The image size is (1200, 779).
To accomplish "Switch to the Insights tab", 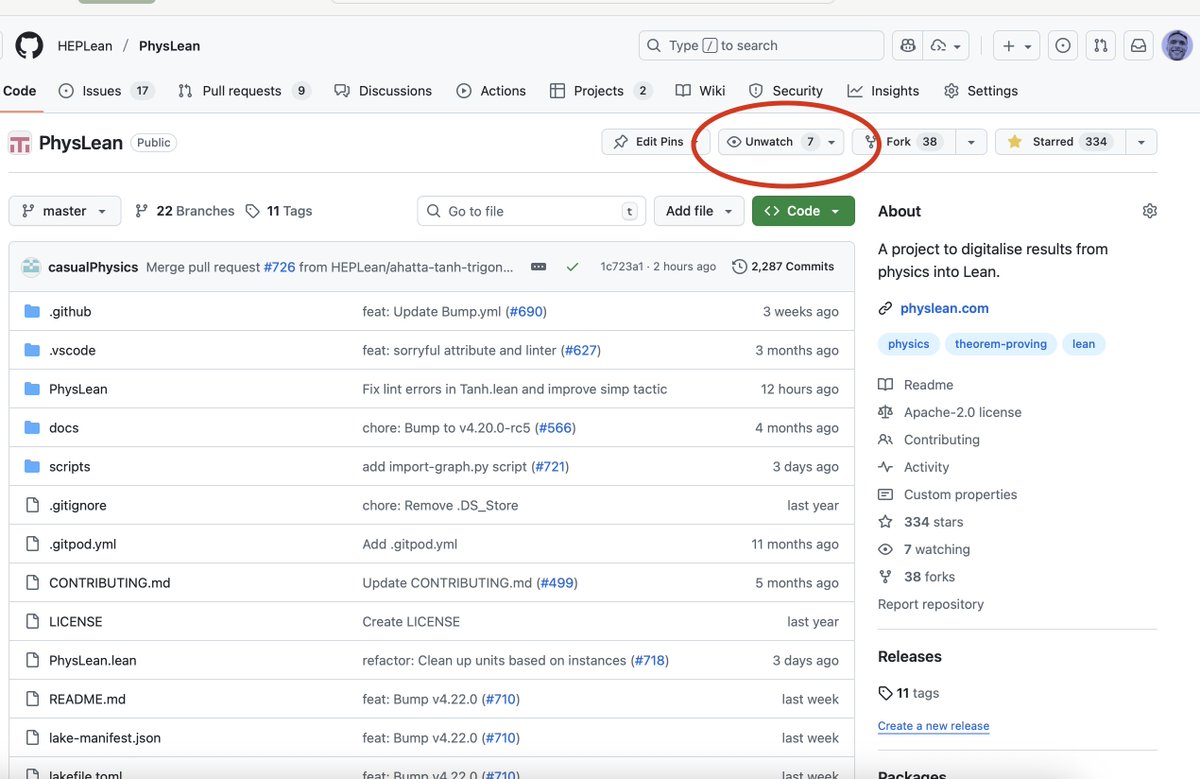I will 883,91.
